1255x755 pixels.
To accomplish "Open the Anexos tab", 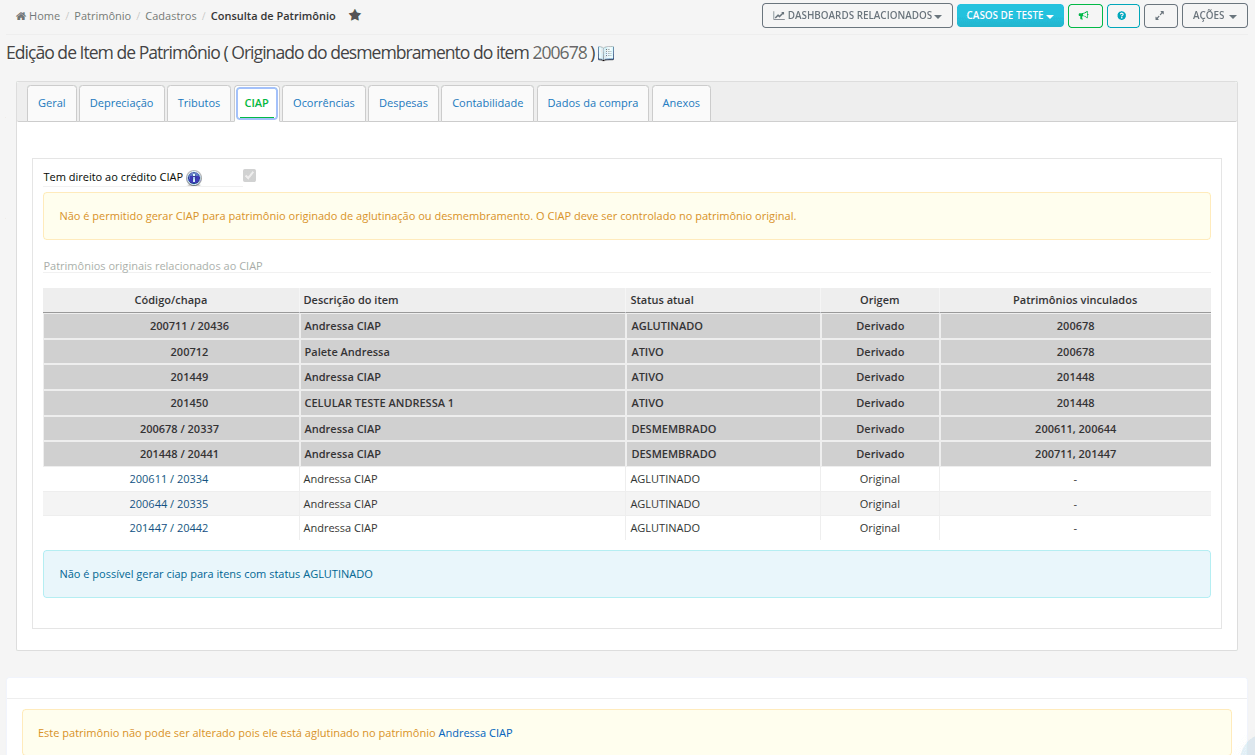I will pos(681,103).
